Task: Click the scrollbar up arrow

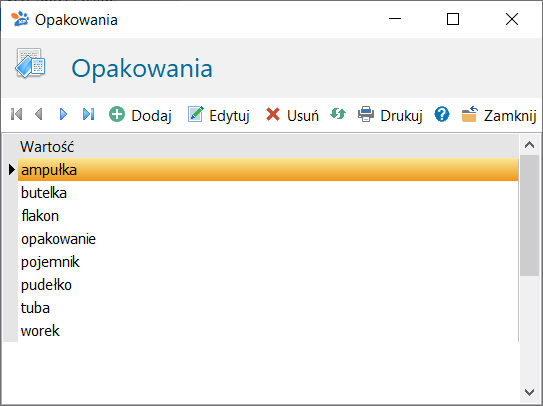Action: (x=529, y=145)
